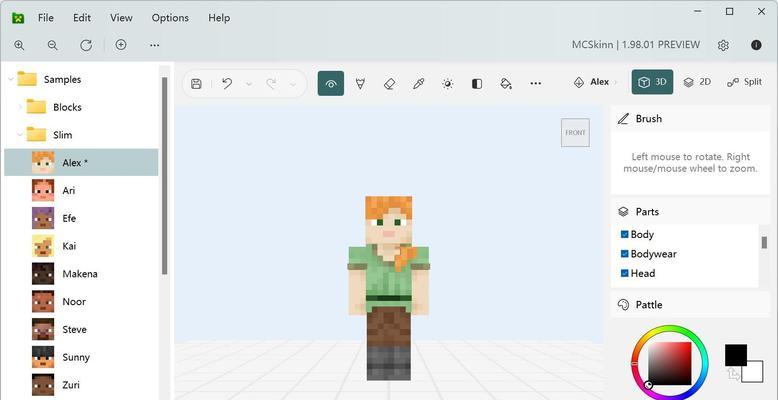
Task: Select the Steve skin
Action: pyautogui.click(x=81, y=329)
